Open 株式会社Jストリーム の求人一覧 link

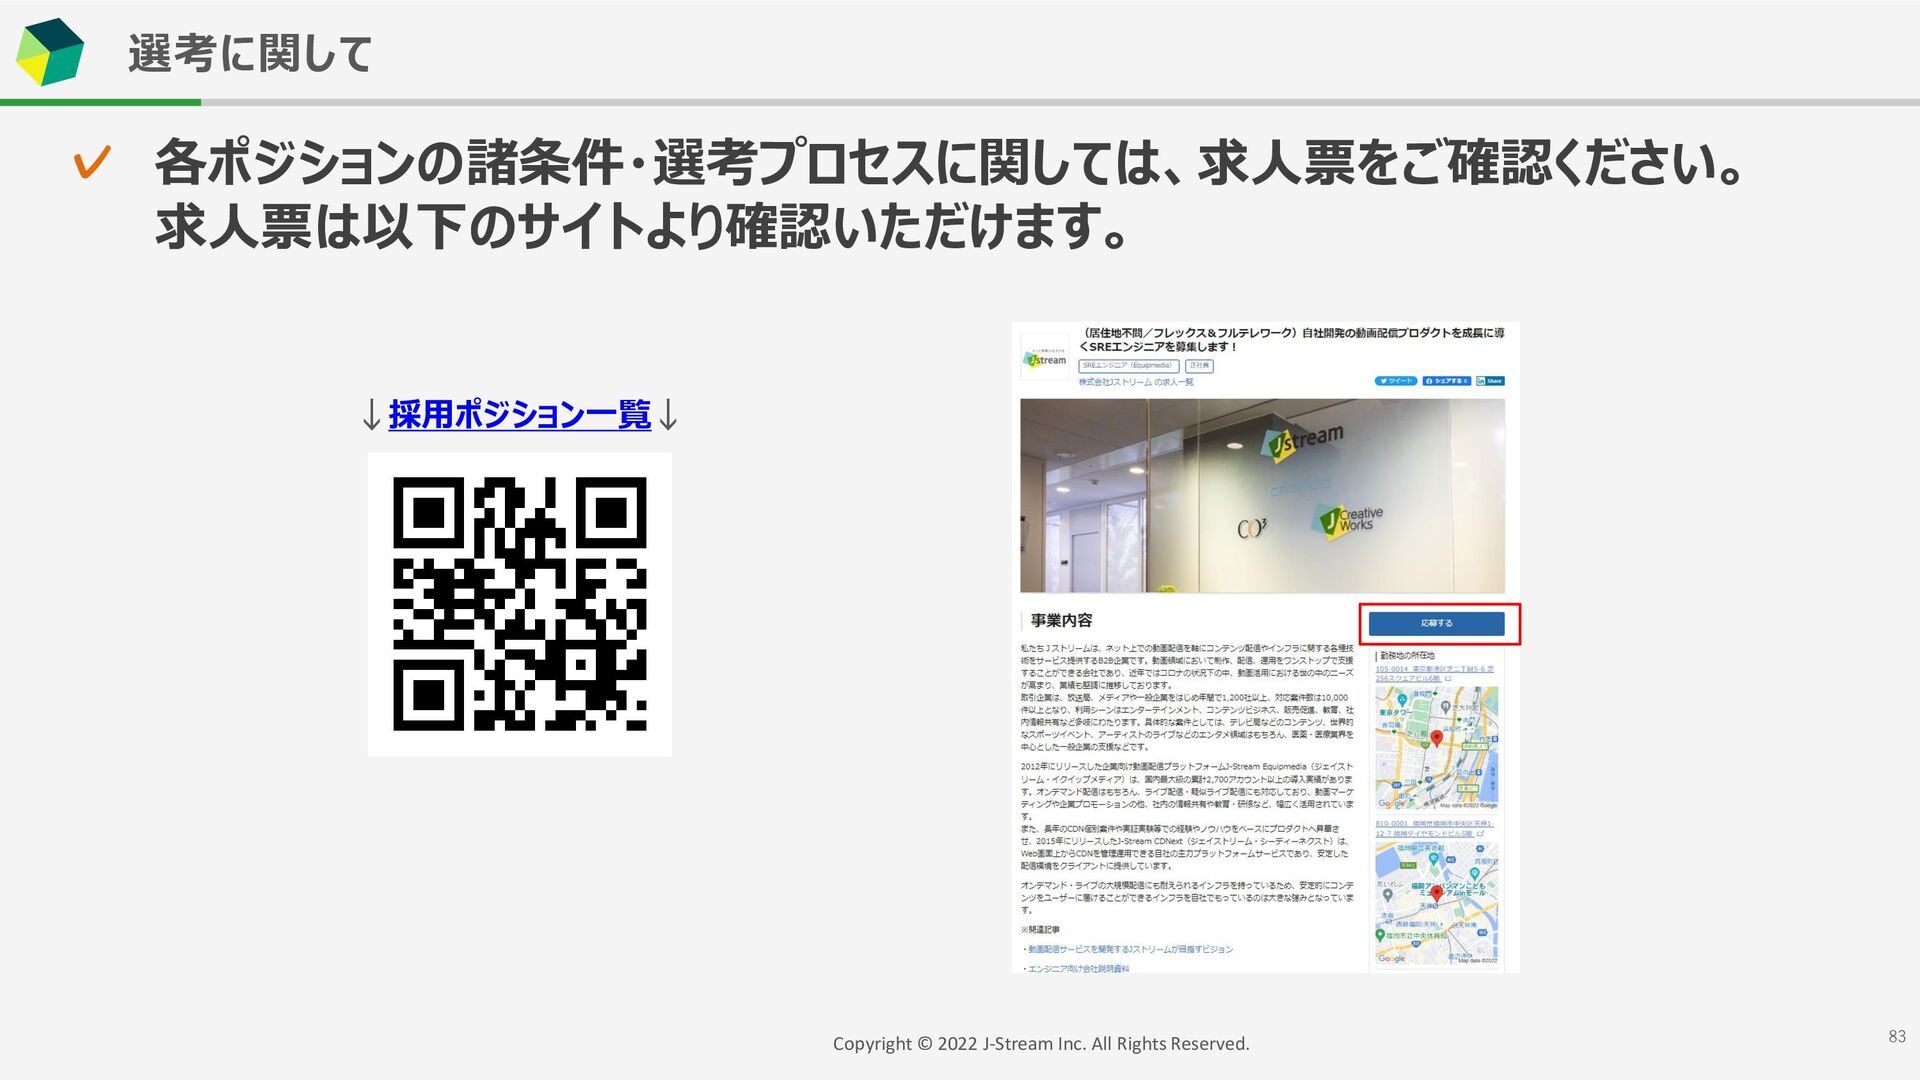1135,382
